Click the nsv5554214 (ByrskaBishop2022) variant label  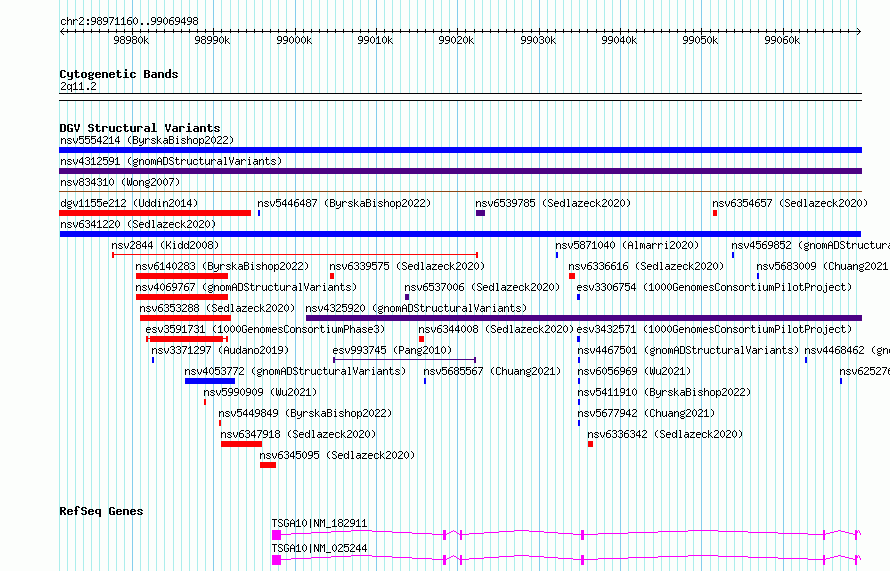[x=147, y=140]
